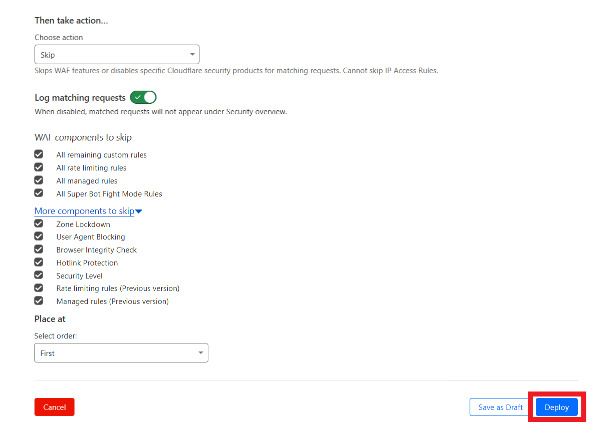The image size is (610, 433).
Task: Collapse More components to skip
Action: [88, 211]
